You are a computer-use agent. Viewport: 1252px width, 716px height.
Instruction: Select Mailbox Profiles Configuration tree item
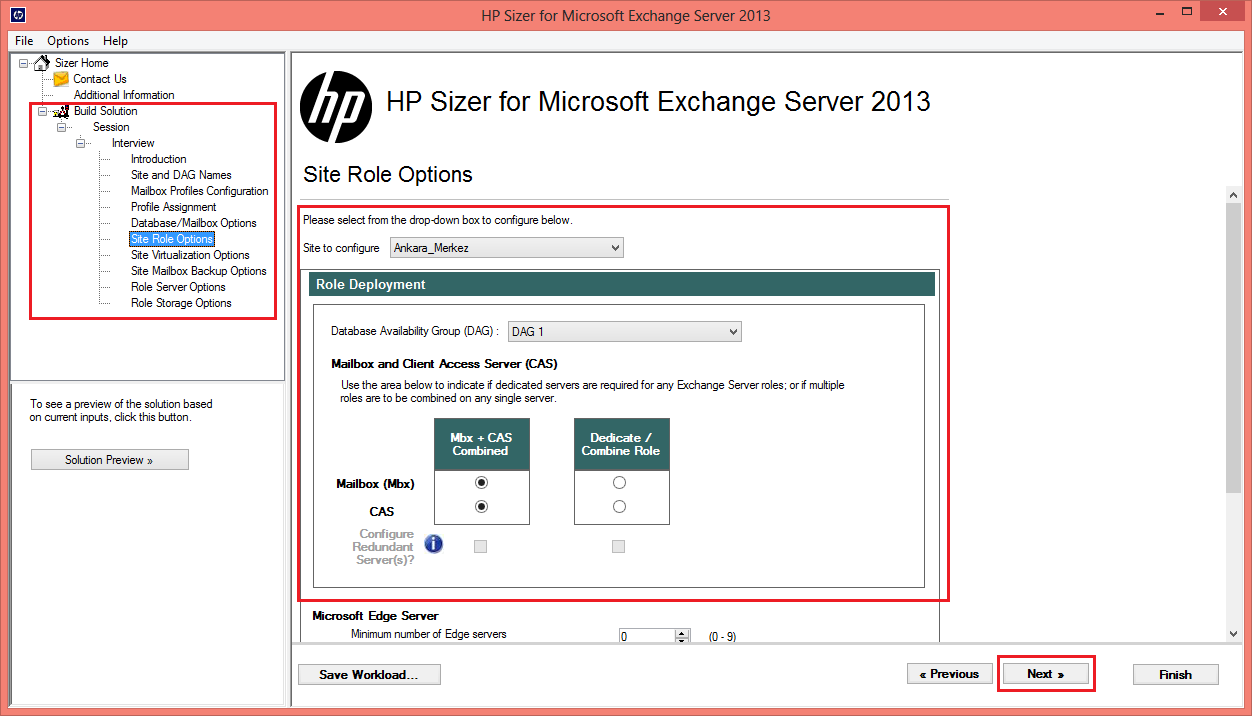click(x=200, y=191)
